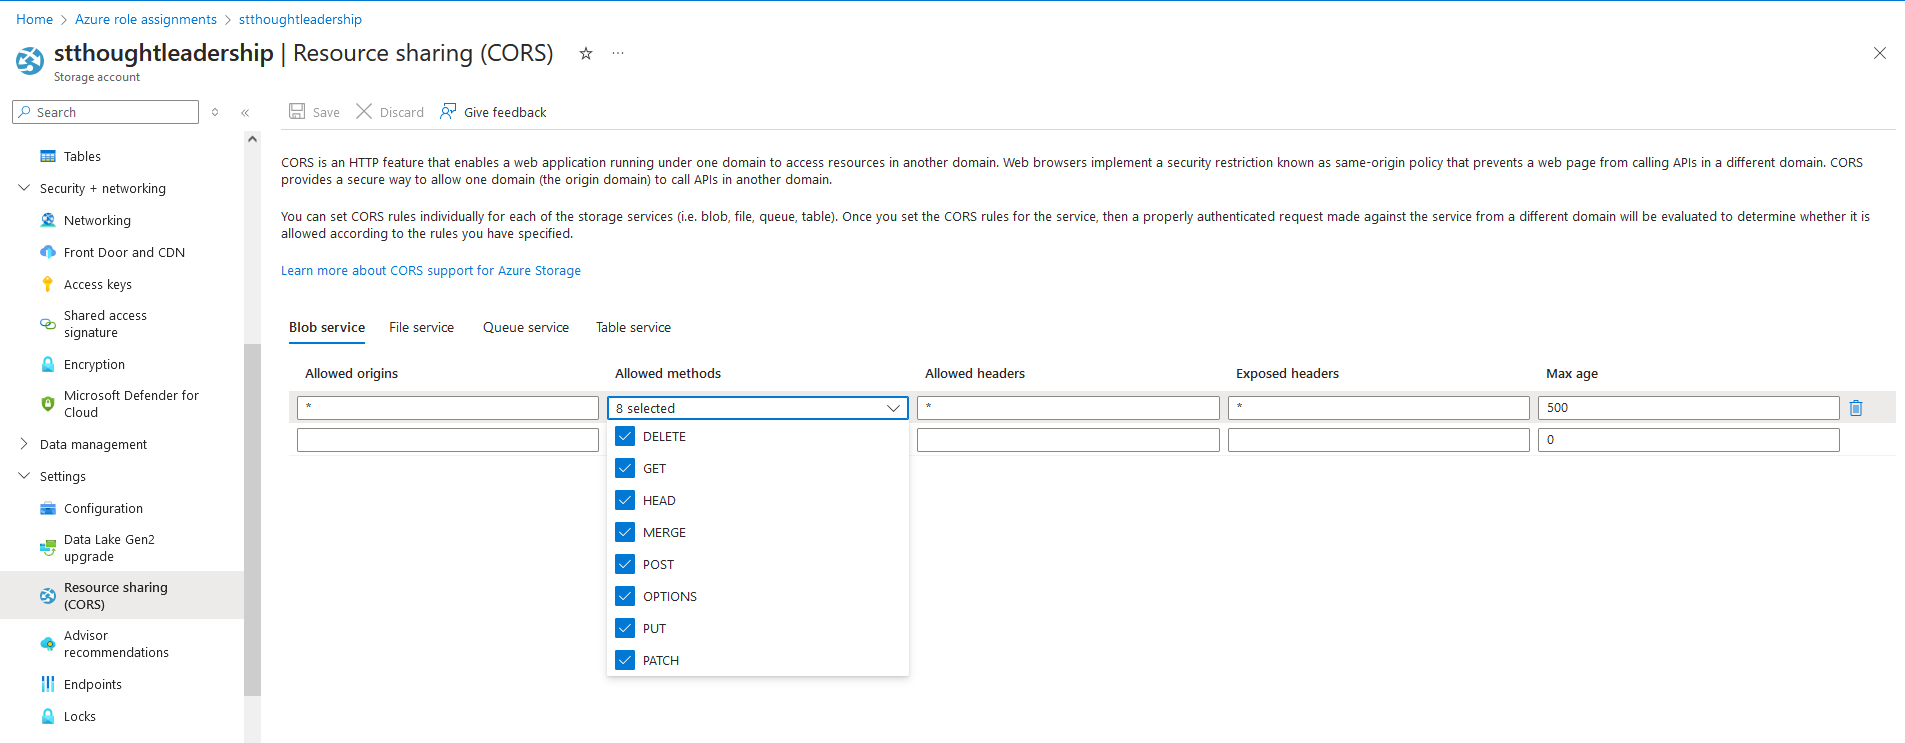
Task: Click the Max age field showing 500
Action: click(1689, 408)
